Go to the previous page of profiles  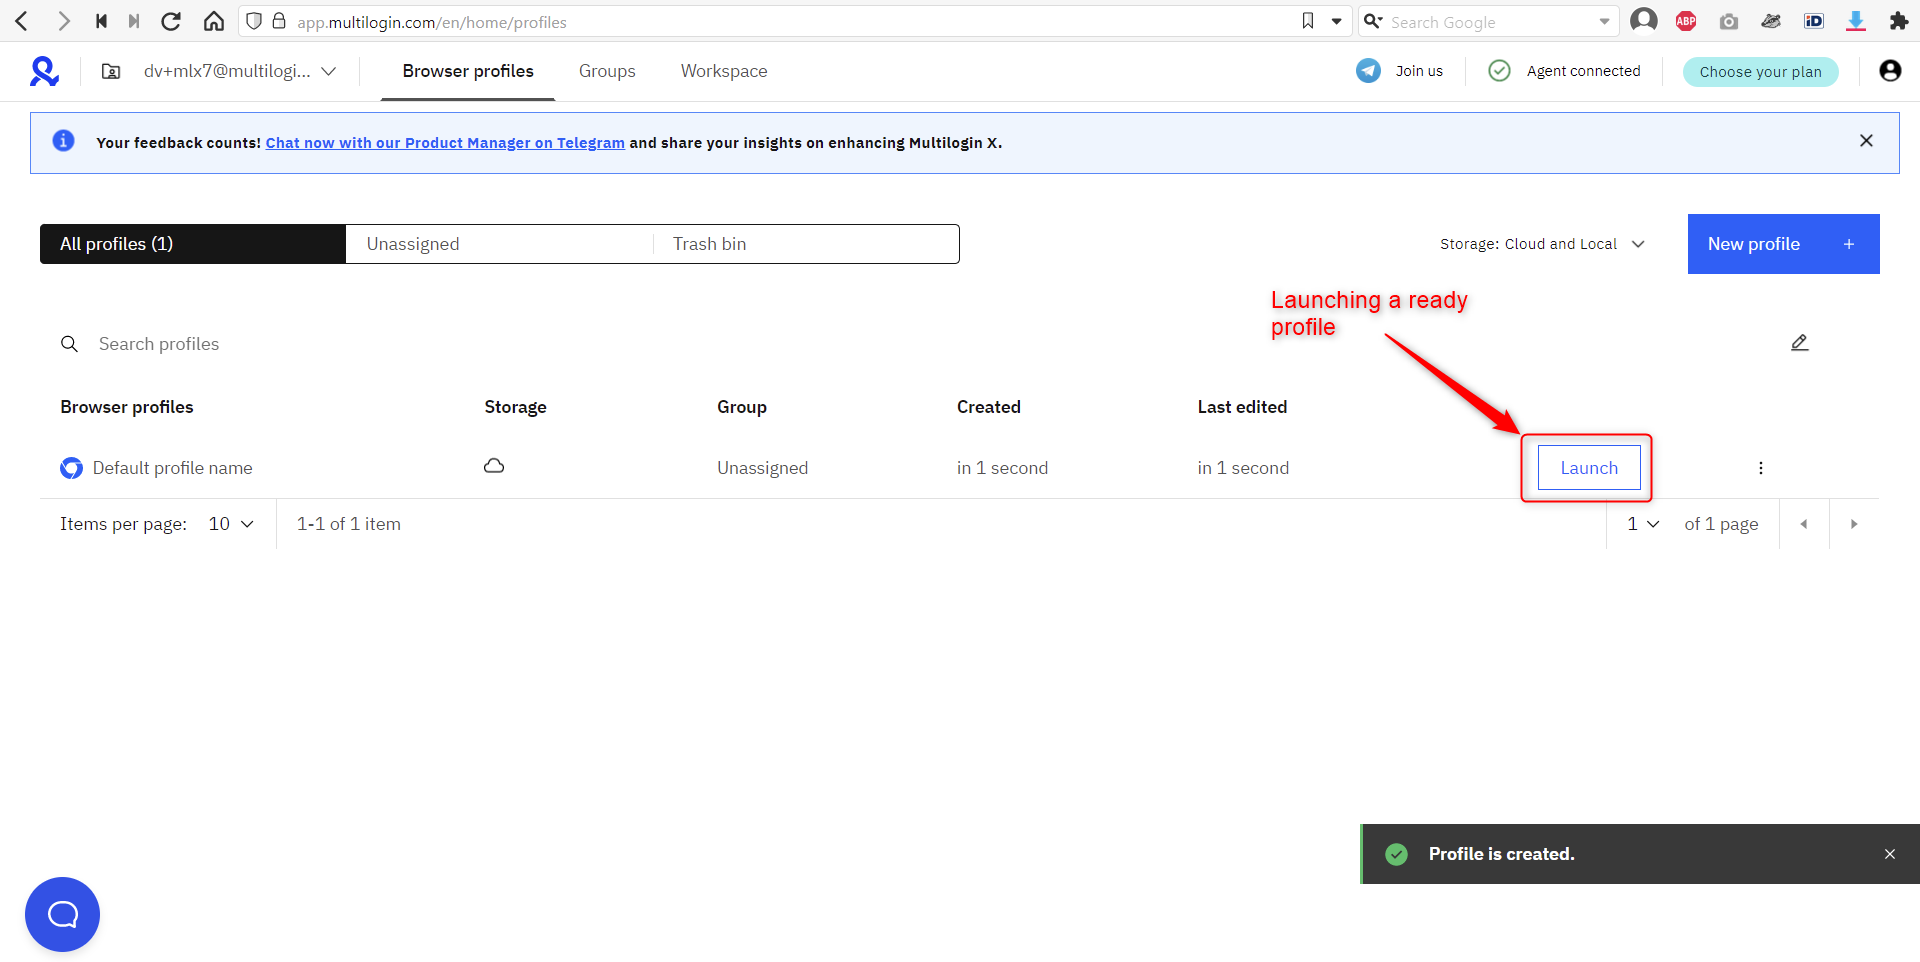[x=1804, y=524]
